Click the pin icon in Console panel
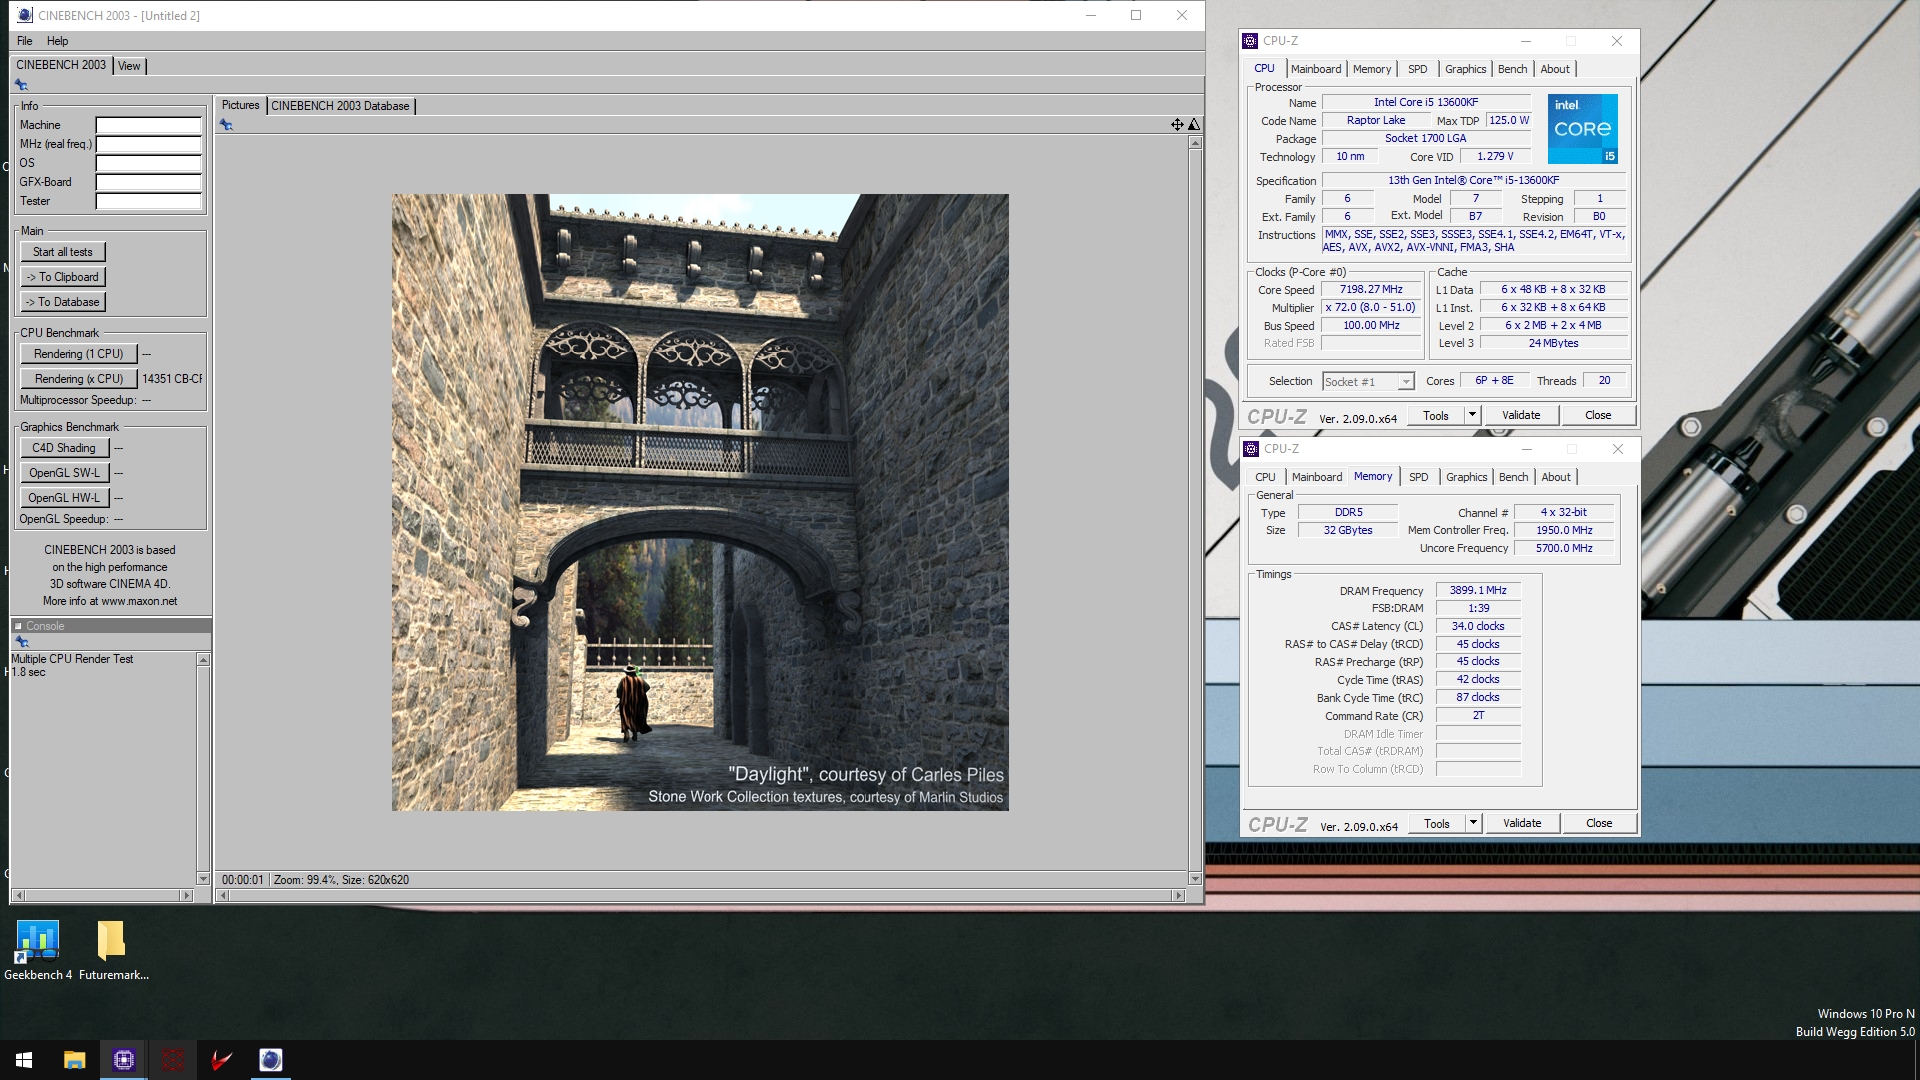1920x1080 pixels. pos(21,642)
